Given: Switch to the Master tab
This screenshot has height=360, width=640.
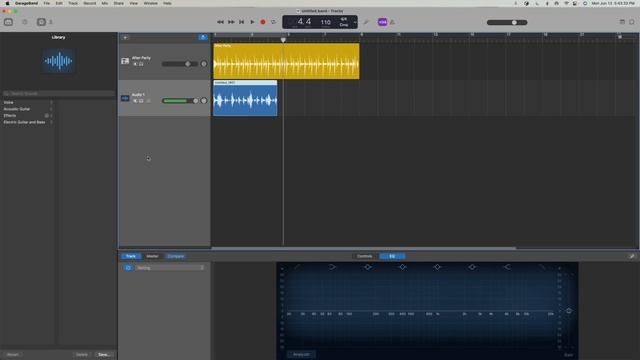Looking at the screenshot, I should click(152, 256).
